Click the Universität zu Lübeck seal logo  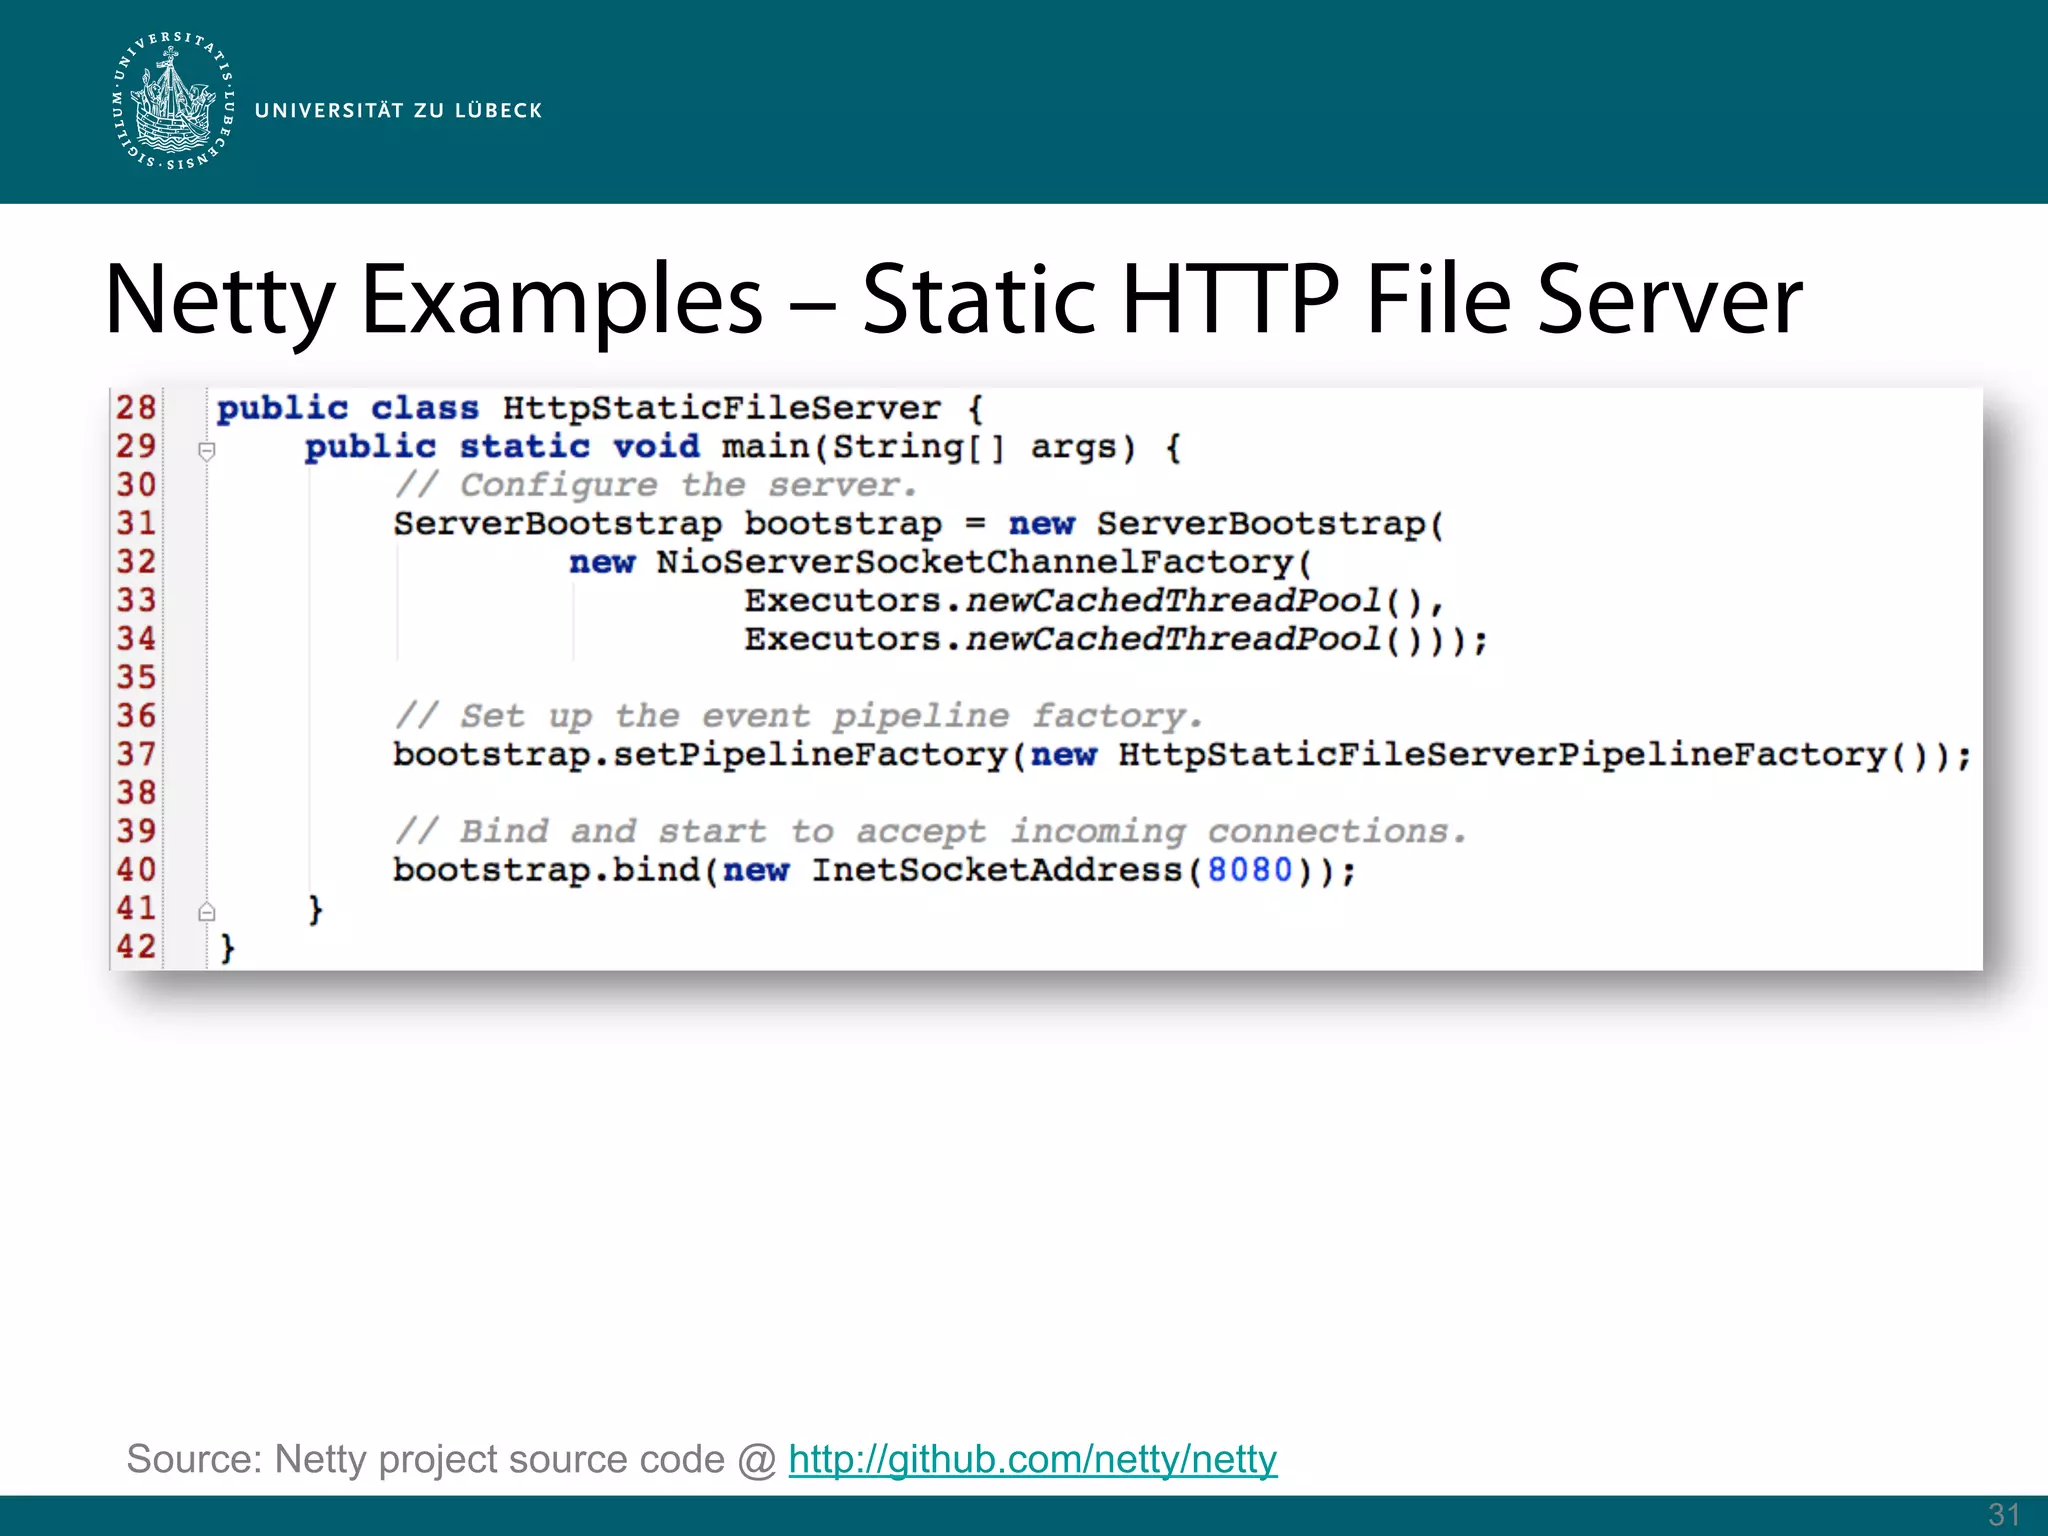point(174,101)
